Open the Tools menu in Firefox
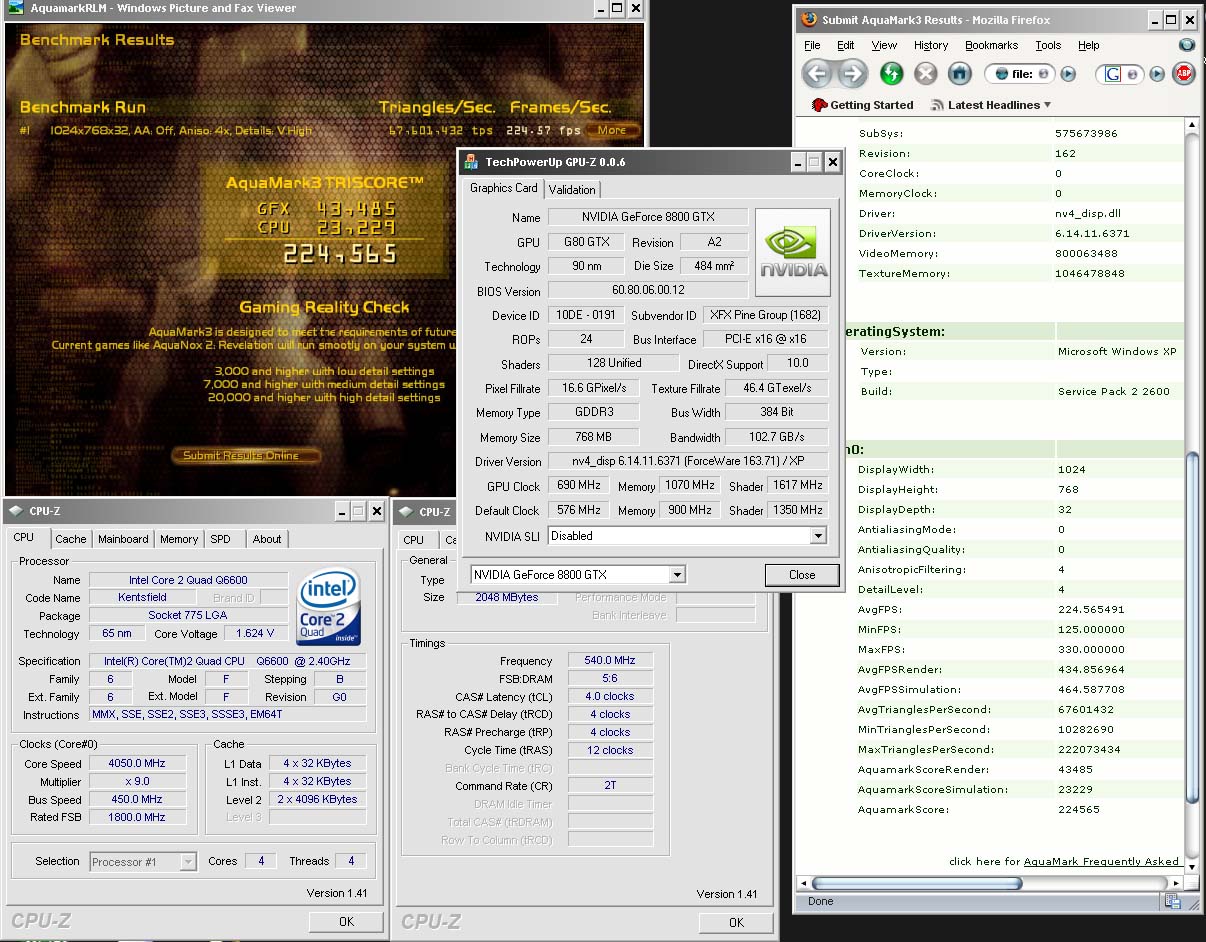The height and width of the screenshot is (942, 1206). coord(1048,45)
